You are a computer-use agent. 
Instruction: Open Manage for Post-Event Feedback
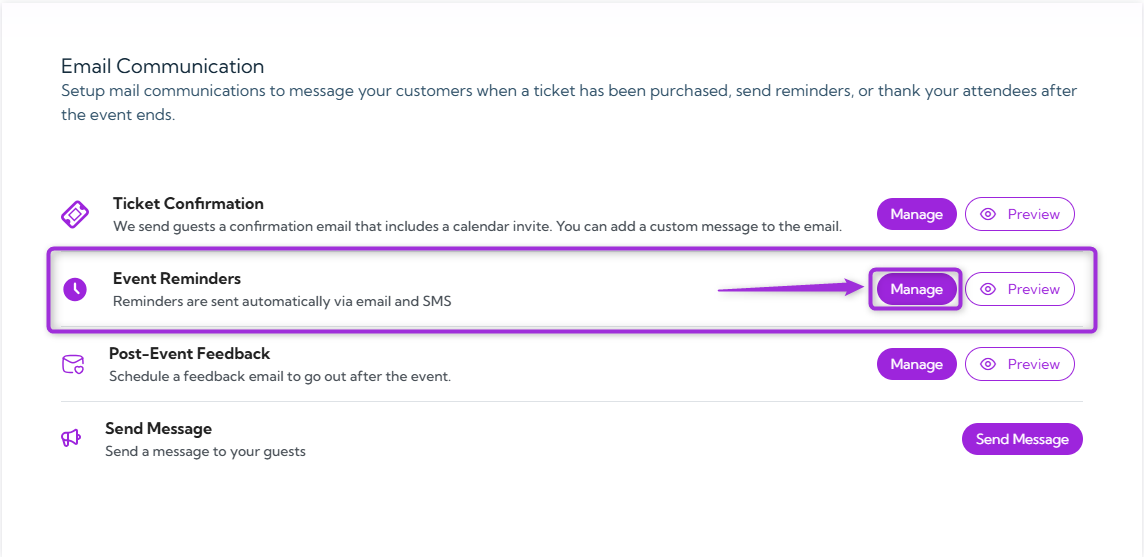(916, 364)
